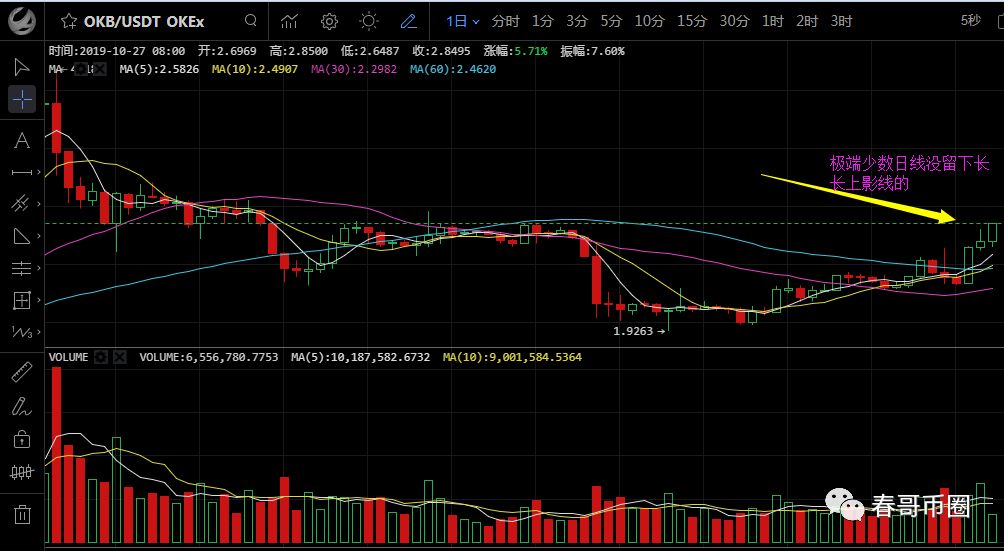Click the 5秒 refresh interval label

971,20
